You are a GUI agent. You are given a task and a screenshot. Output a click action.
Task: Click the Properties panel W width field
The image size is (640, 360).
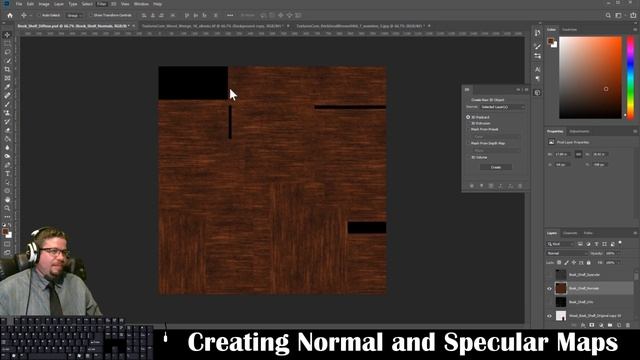coord(562,154)
